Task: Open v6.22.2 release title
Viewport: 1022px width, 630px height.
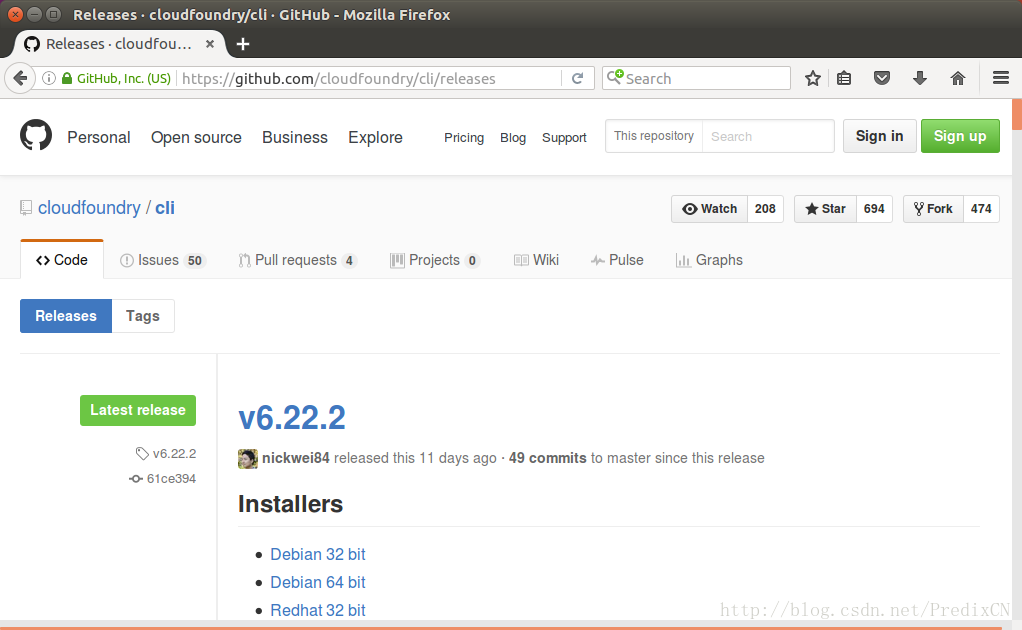Action: pos(291,418)
